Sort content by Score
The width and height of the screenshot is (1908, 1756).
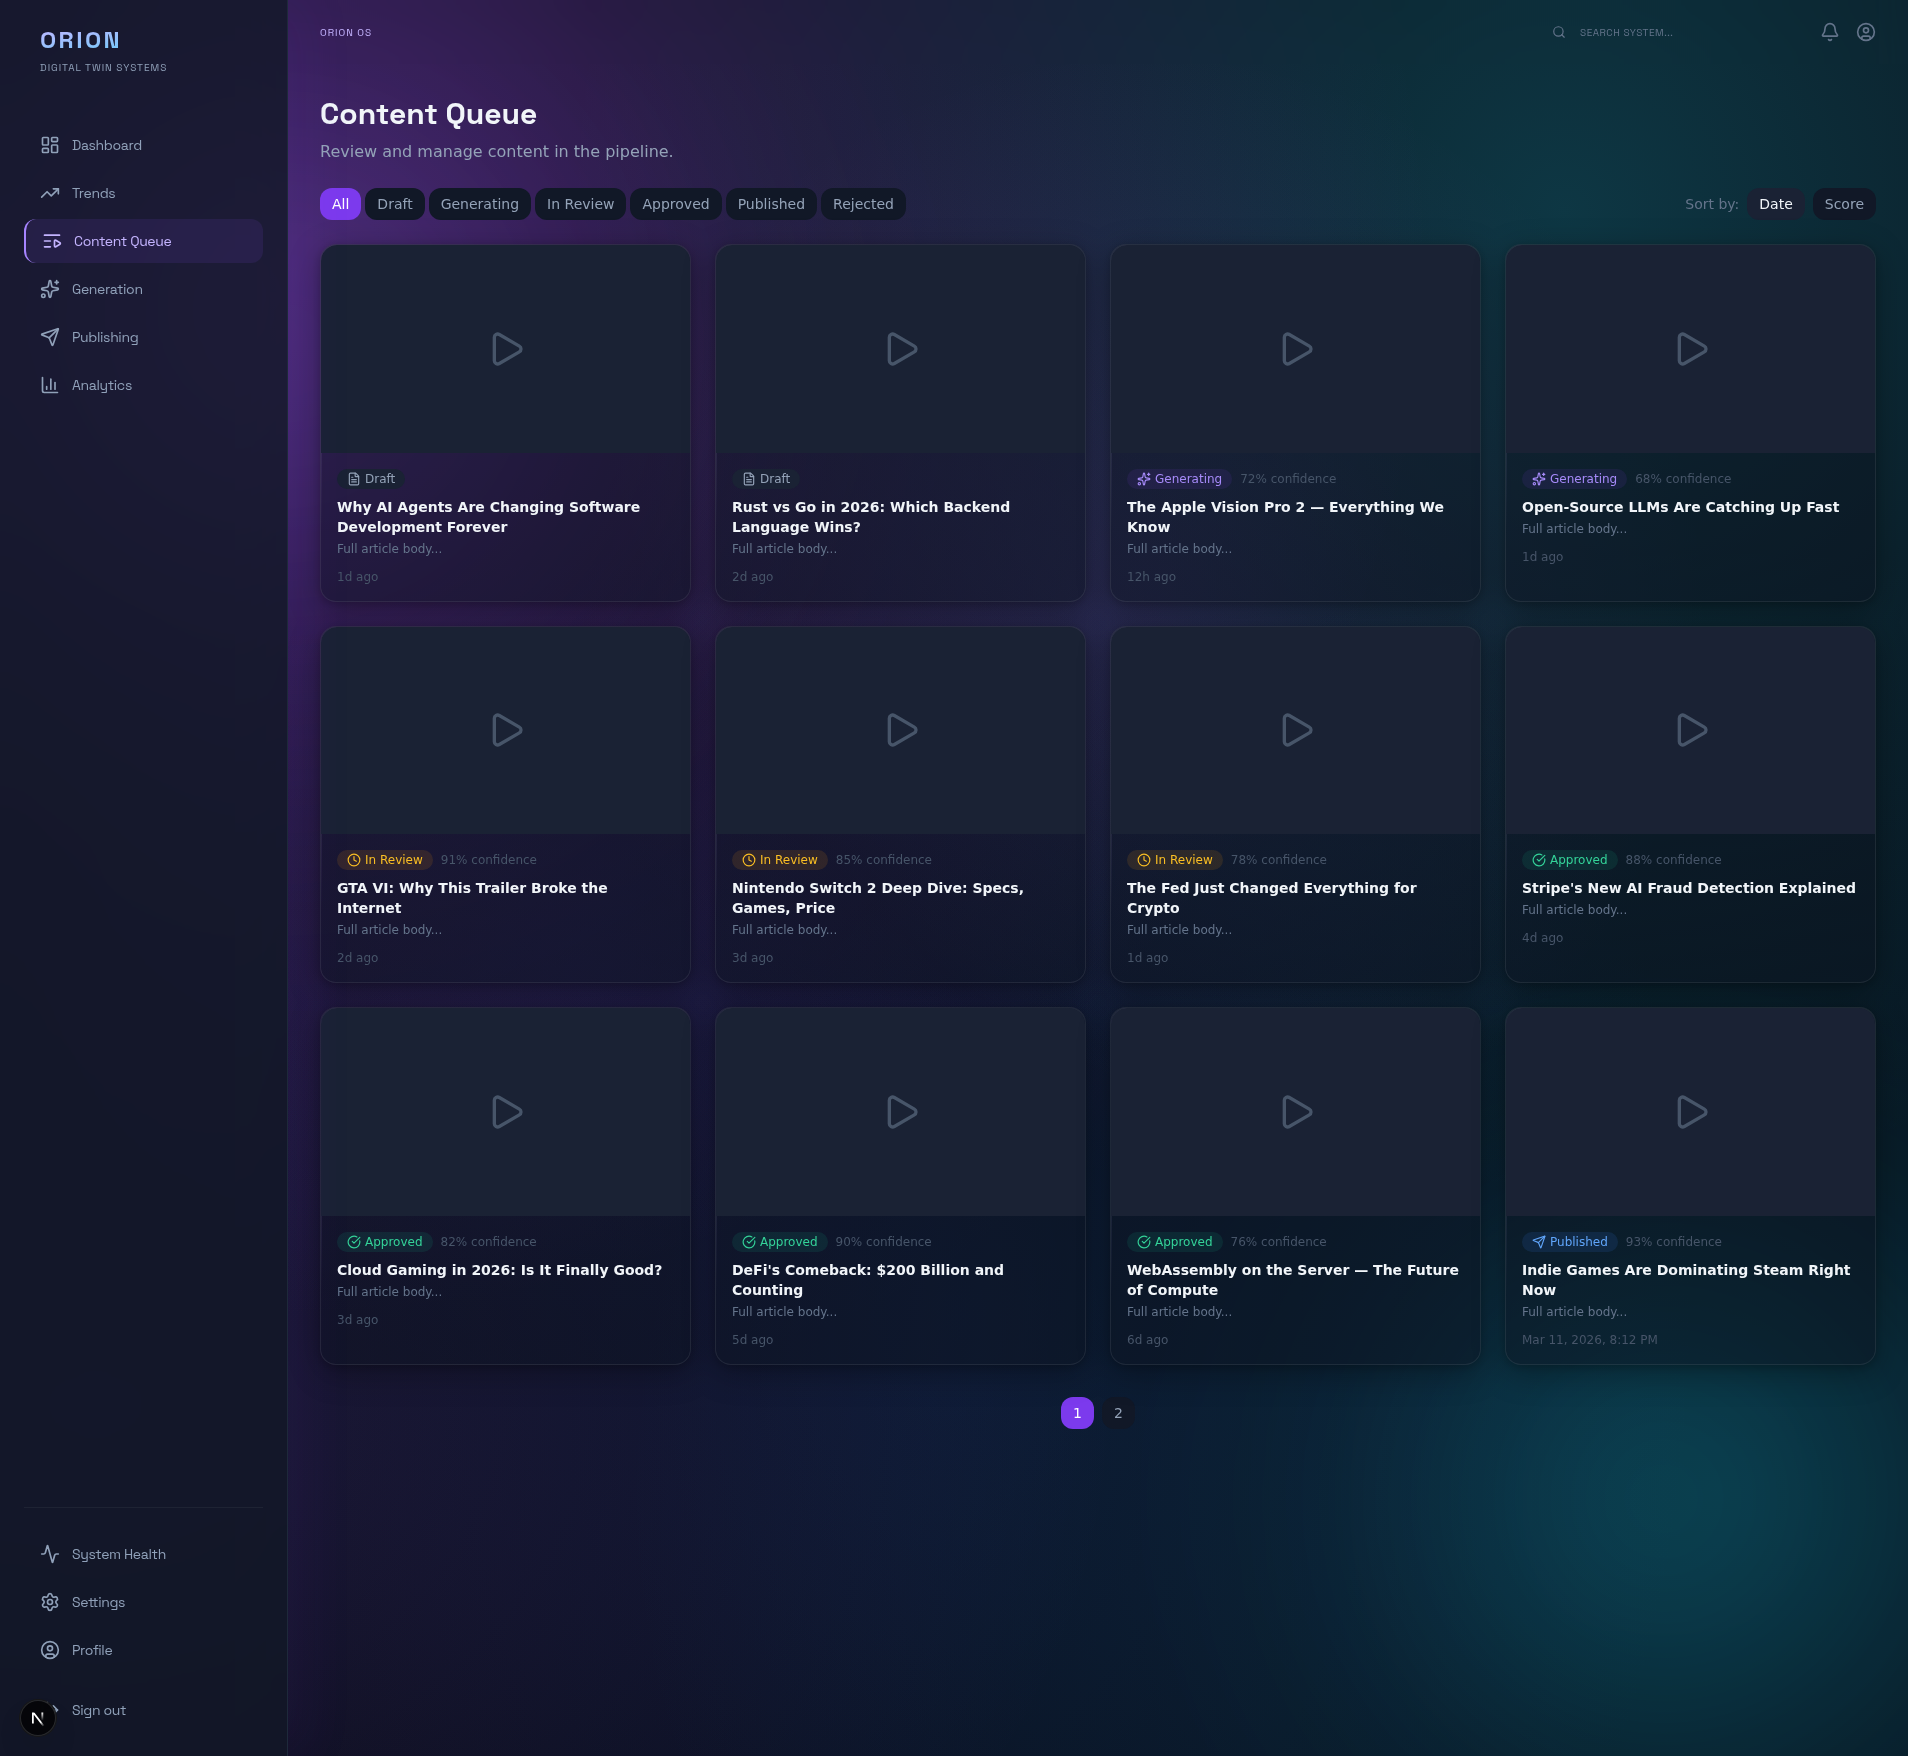coord(1843,204)
